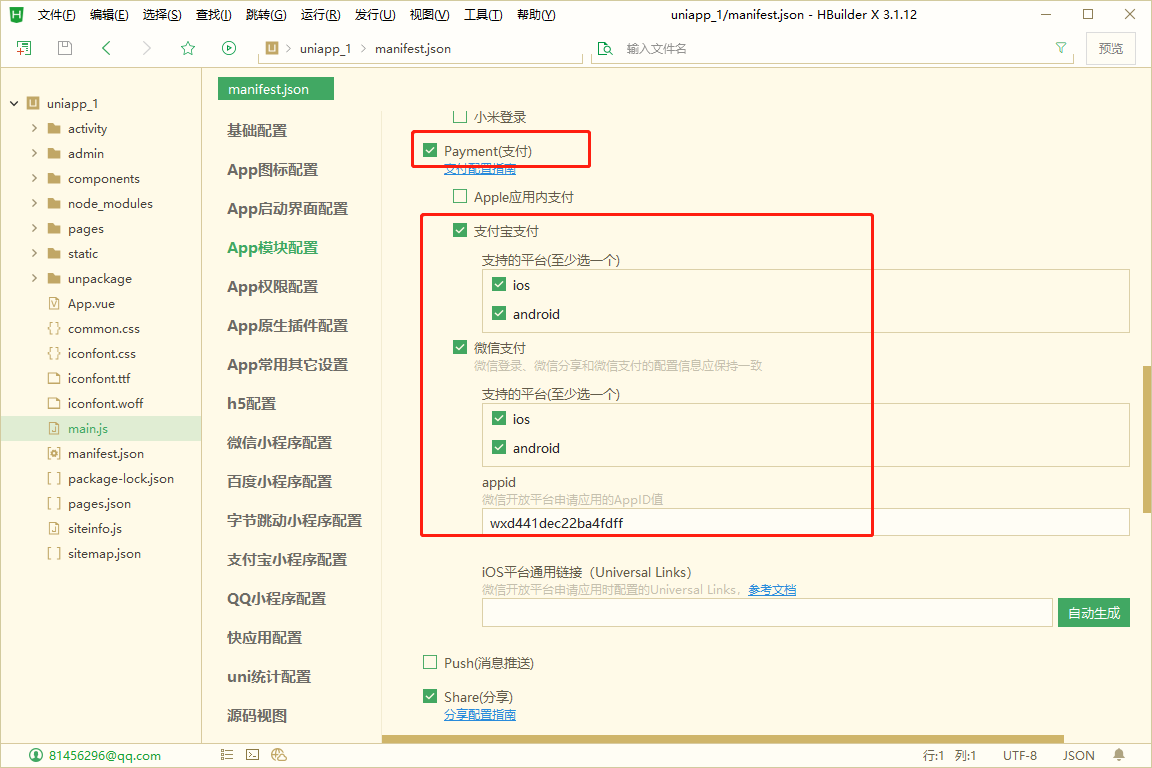The width and height of the screenshot is (1152, 768).
Task: Switch to App权限配置 section
Action: (272, 287)
